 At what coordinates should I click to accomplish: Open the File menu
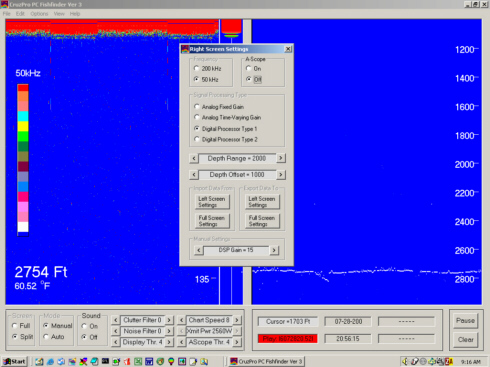(7, 14)
